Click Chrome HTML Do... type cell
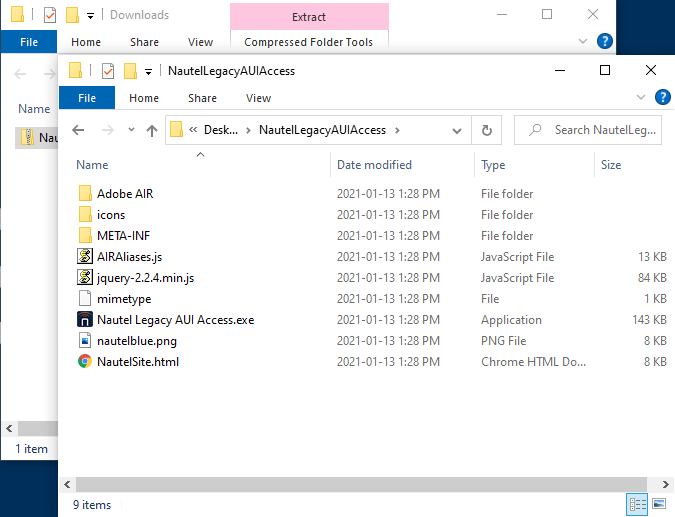The height and width of the screenshot is (517, 675). click(533, 362)
